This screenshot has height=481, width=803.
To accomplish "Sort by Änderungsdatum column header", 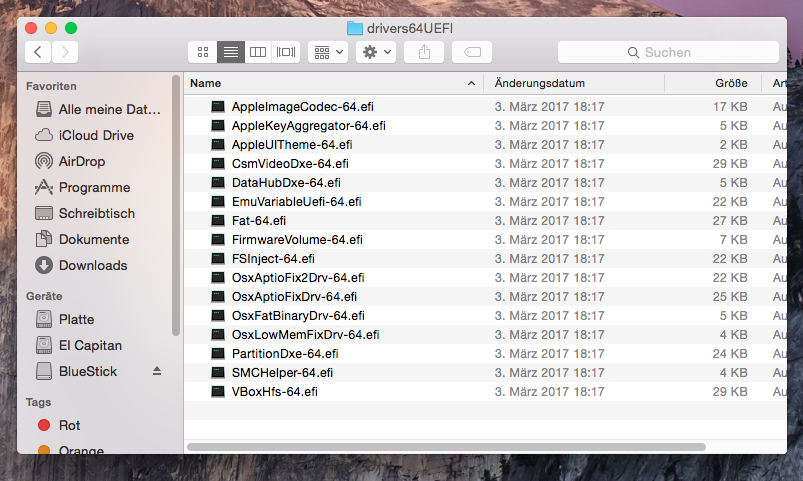I will tap(540, 83).
